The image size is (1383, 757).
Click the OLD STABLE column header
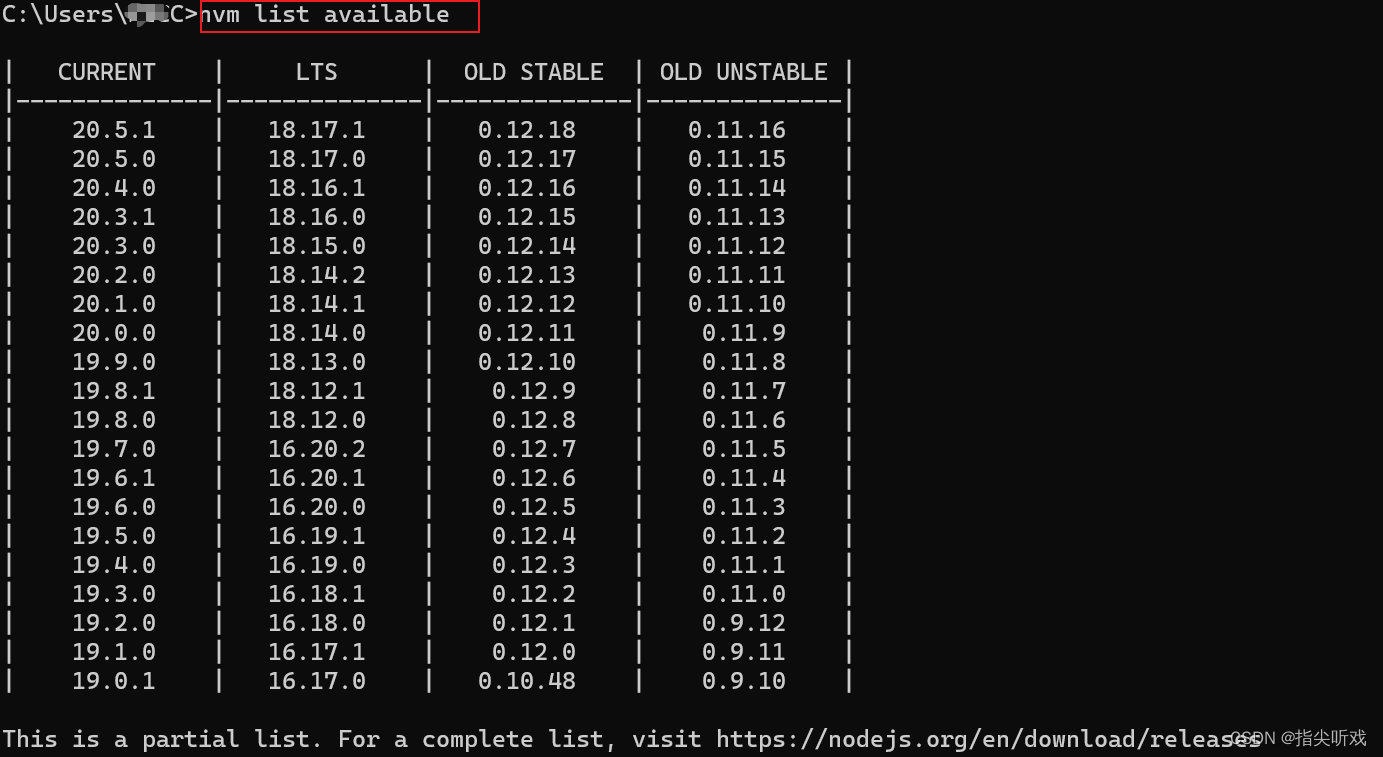click(534, 73)
